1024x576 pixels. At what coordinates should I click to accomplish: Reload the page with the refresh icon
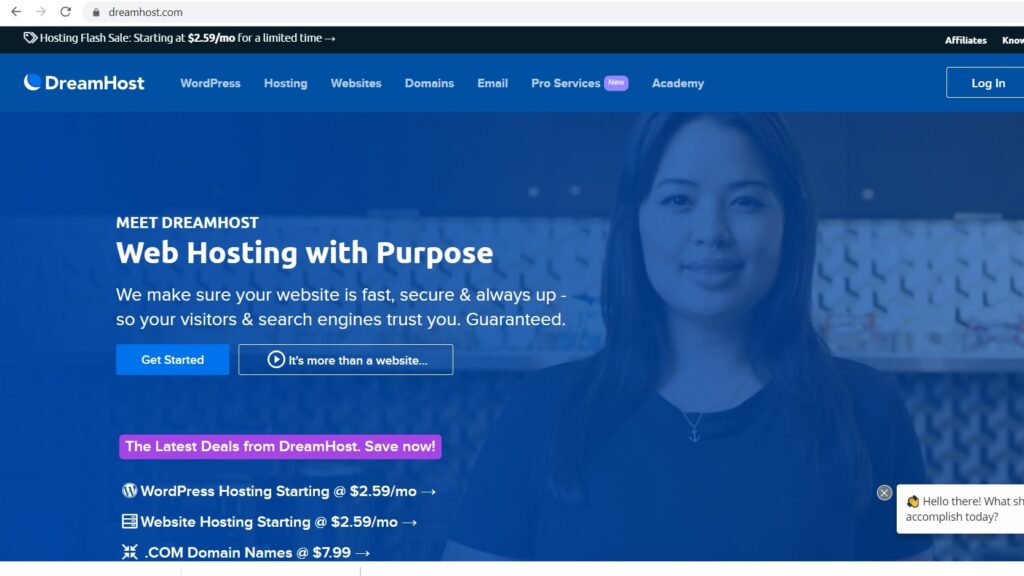pyautogui.click(x=65, y=12)
